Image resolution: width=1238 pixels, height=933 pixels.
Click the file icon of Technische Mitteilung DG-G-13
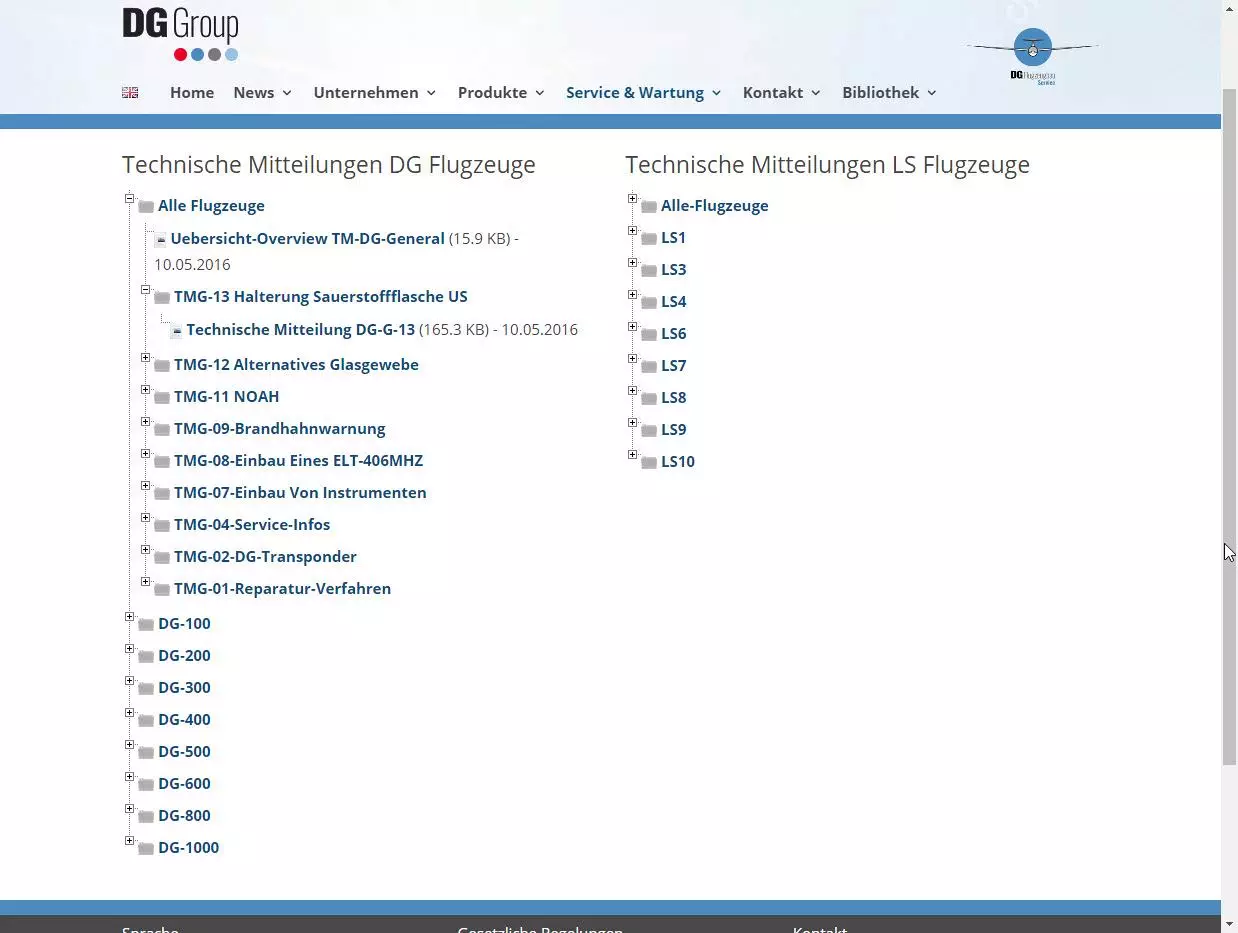176,331
